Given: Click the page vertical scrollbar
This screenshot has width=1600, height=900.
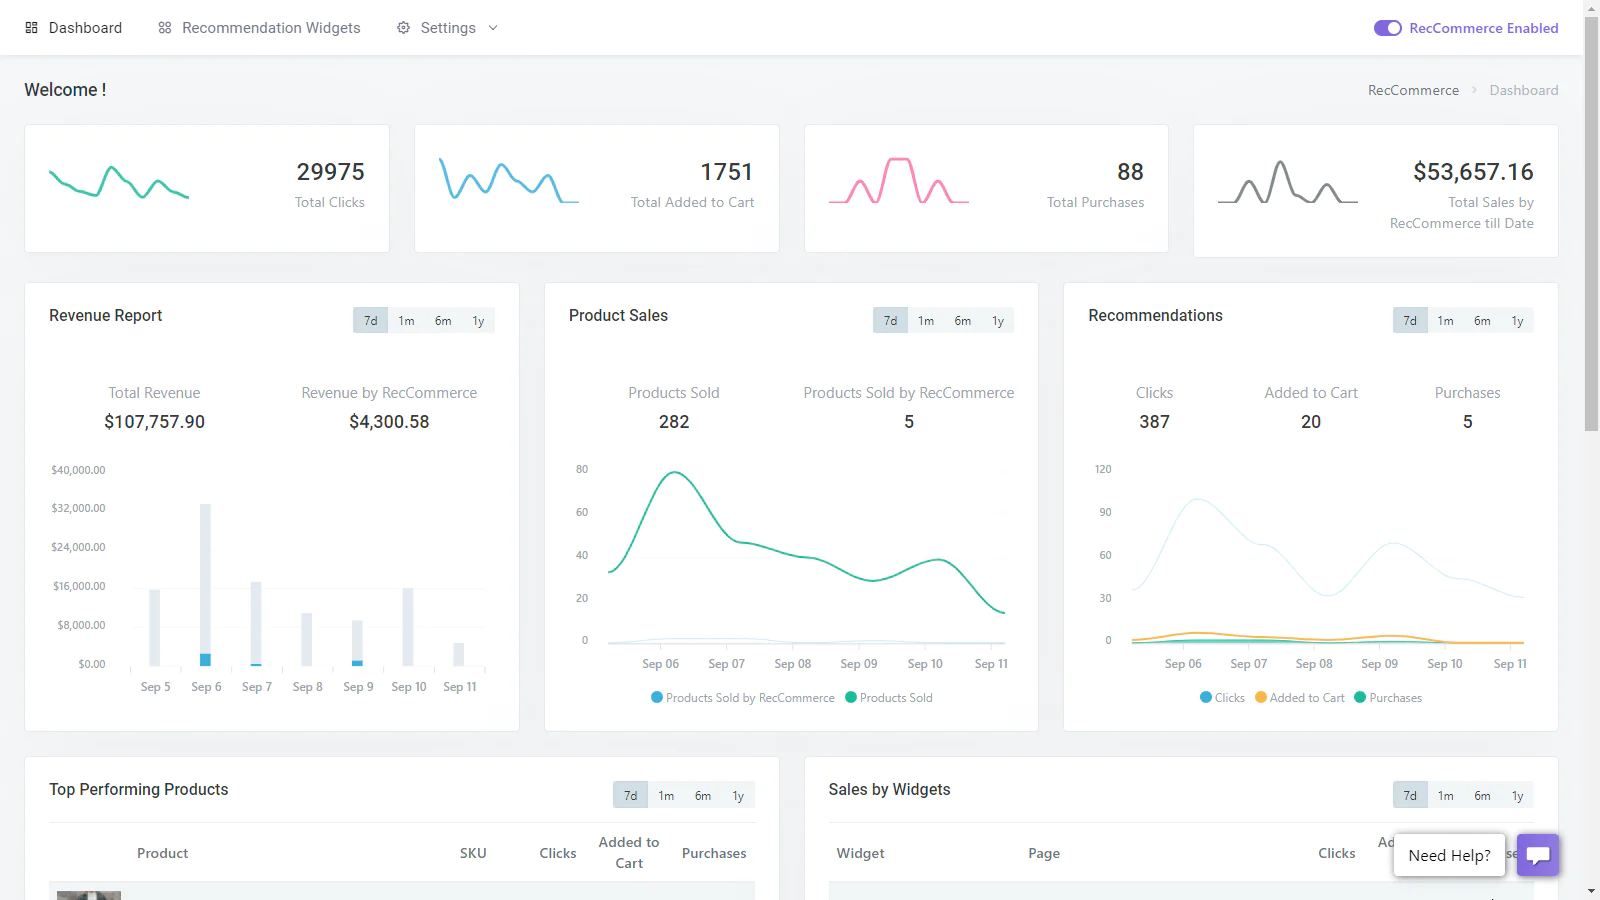Looking at the screenshot, I should pyautogui.click(x=1591, y=250).
